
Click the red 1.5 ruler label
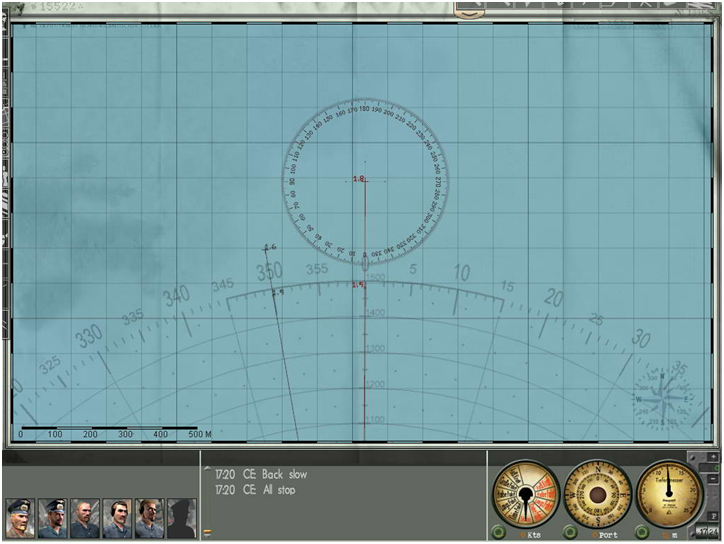click(x=358, y=285)
